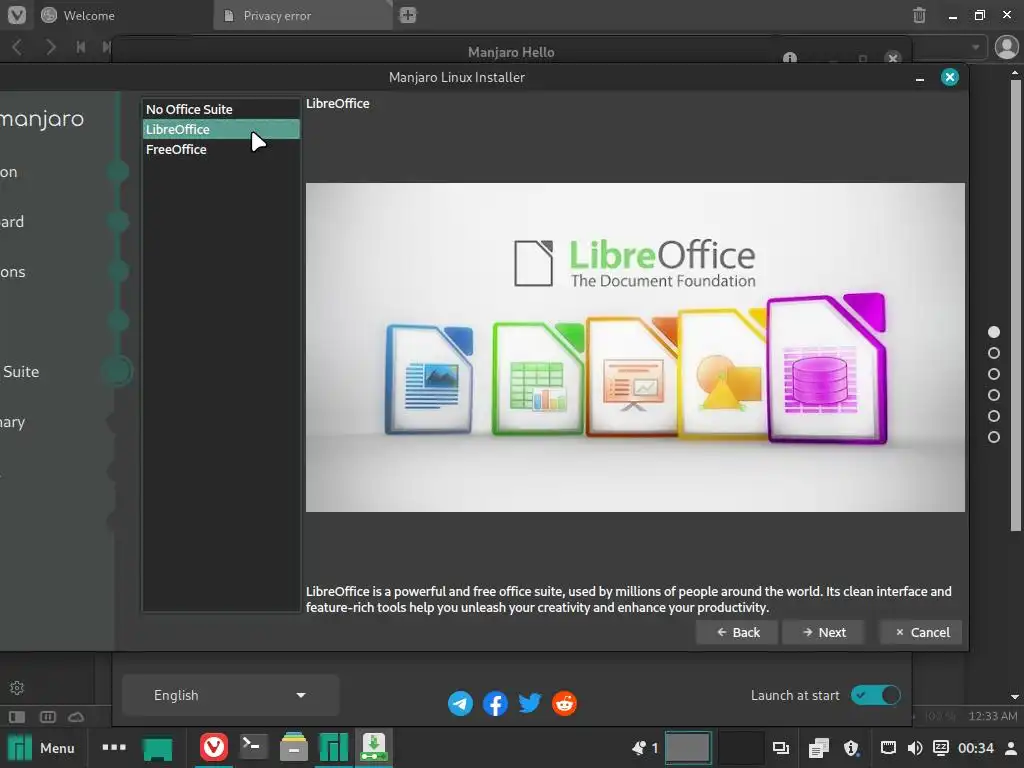Switch to Manjaro Hello taskbar entry
This screenshot has height=768, width=1024.
(x=334, y=747)
